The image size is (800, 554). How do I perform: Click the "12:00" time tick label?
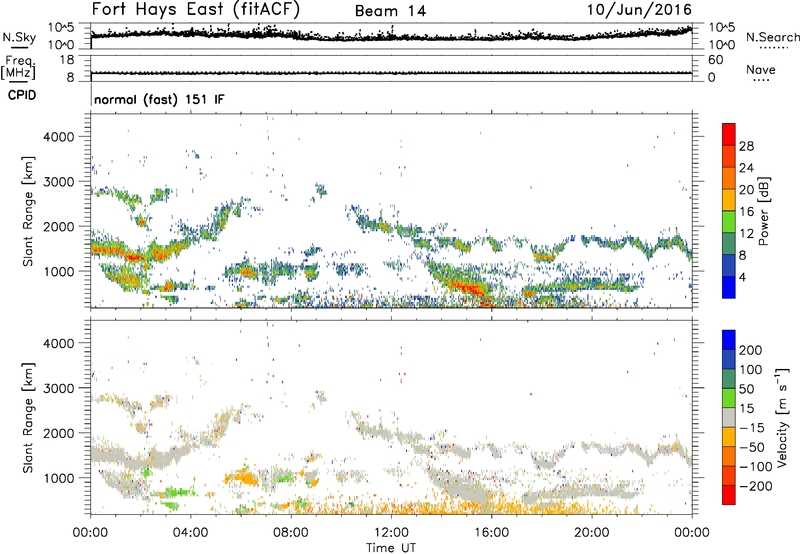pos(391,533)
